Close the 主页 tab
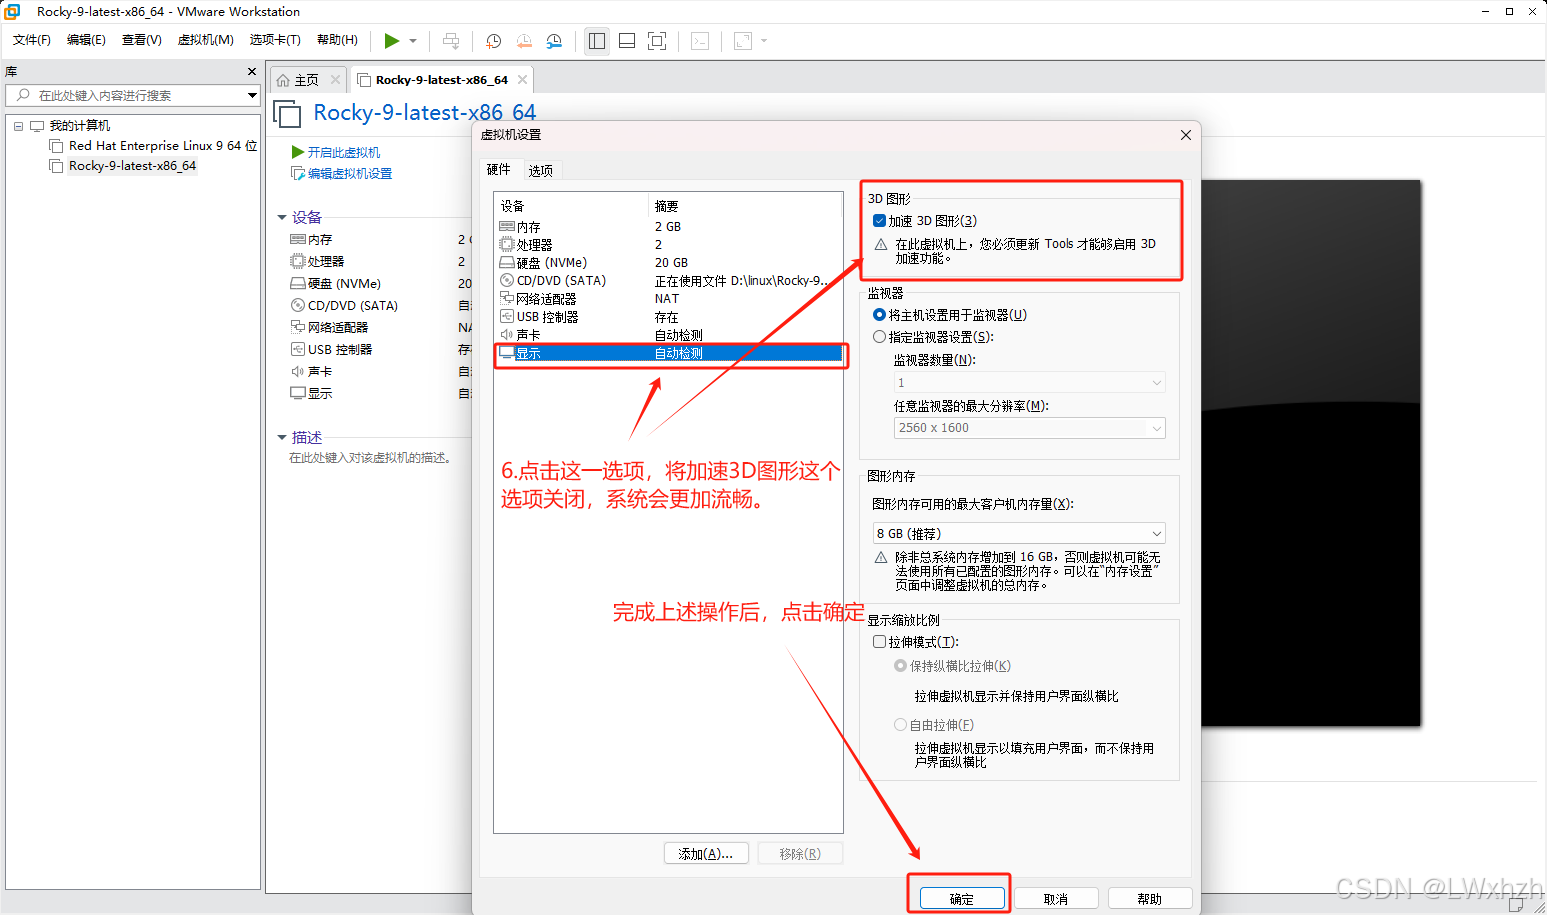The image size is (1547, 915). tap(335, 80)
